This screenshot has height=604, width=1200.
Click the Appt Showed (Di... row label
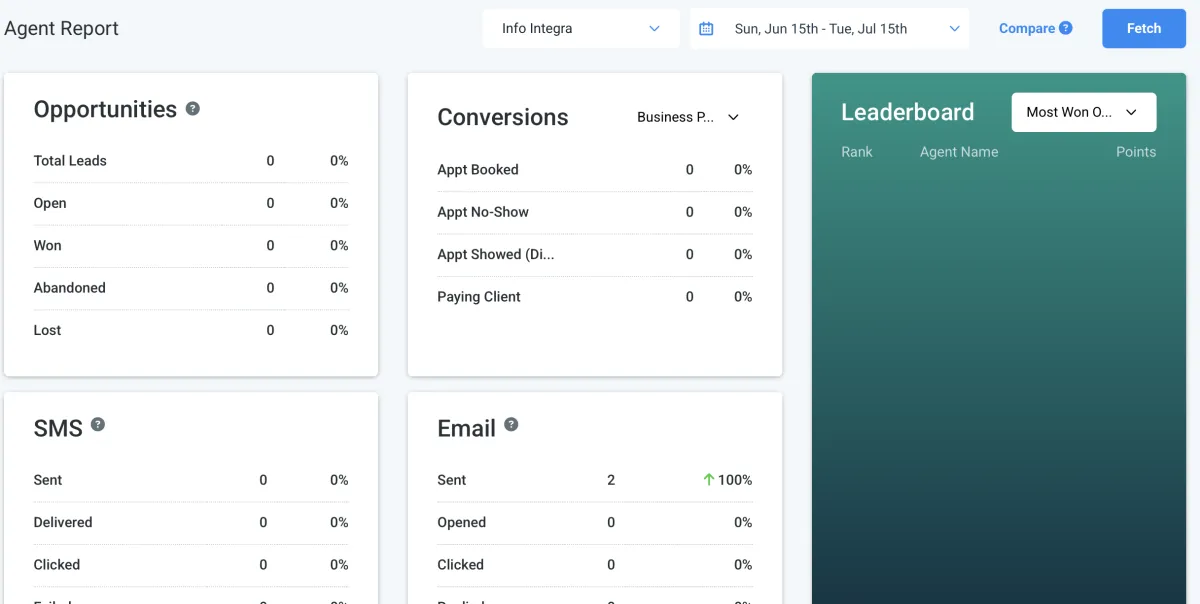496,254
